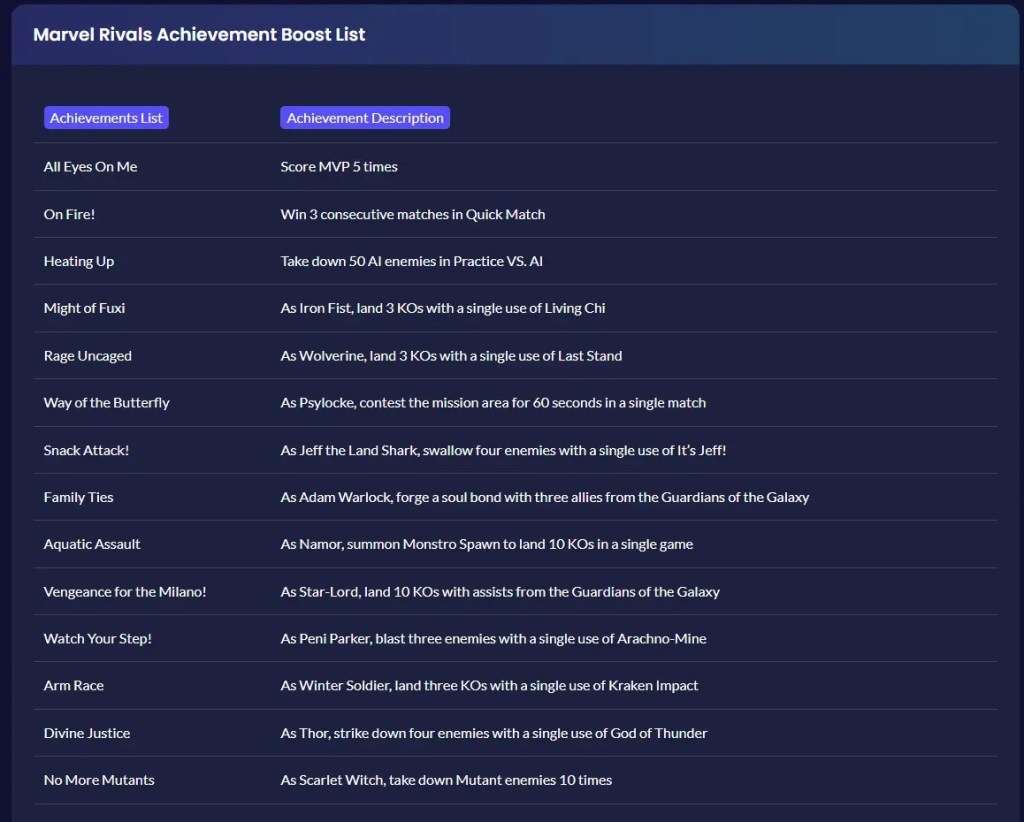Open the Divine Justice achievement

(x=84, y=732)
